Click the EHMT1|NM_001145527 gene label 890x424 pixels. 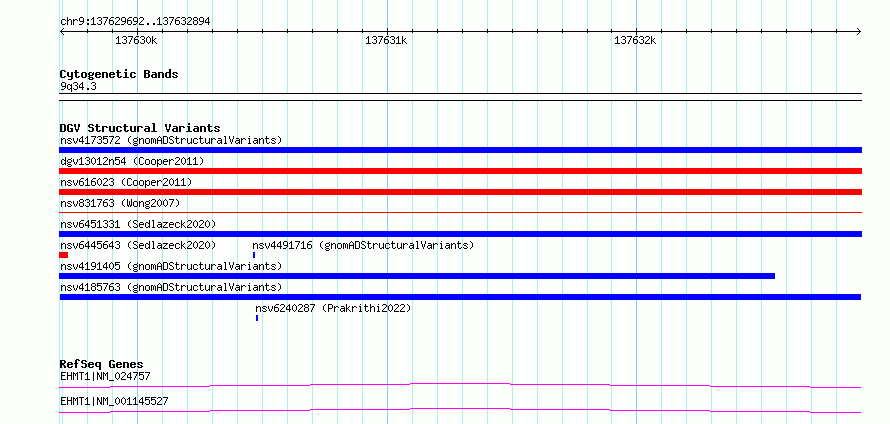pyautogui.click(x=114, y=402)
